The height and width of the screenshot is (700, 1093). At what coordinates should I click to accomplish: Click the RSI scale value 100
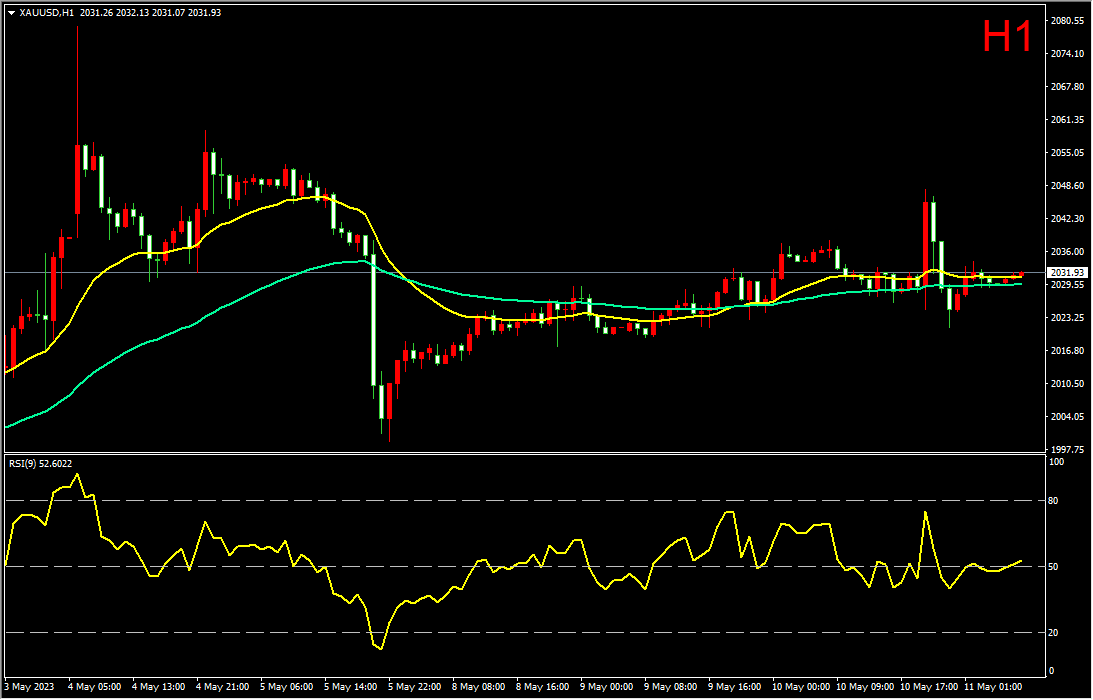tap(1057, 462)
